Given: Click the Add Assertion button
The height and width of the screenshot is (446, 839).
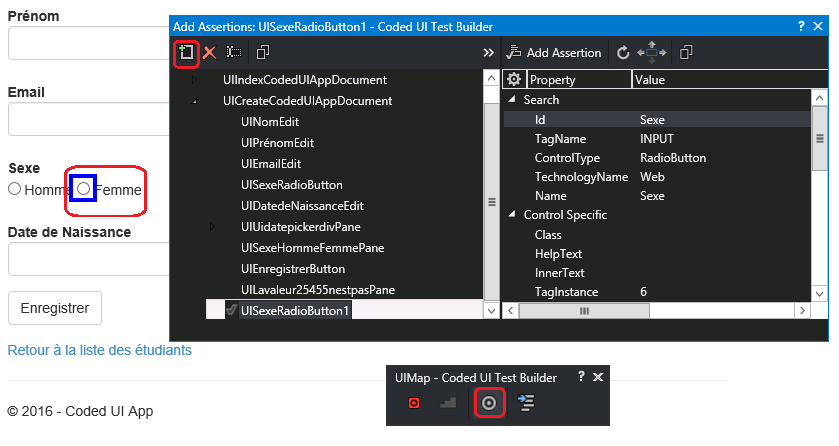Looking at the screenshot, I should pyautogui.click(x=554, y=52).
